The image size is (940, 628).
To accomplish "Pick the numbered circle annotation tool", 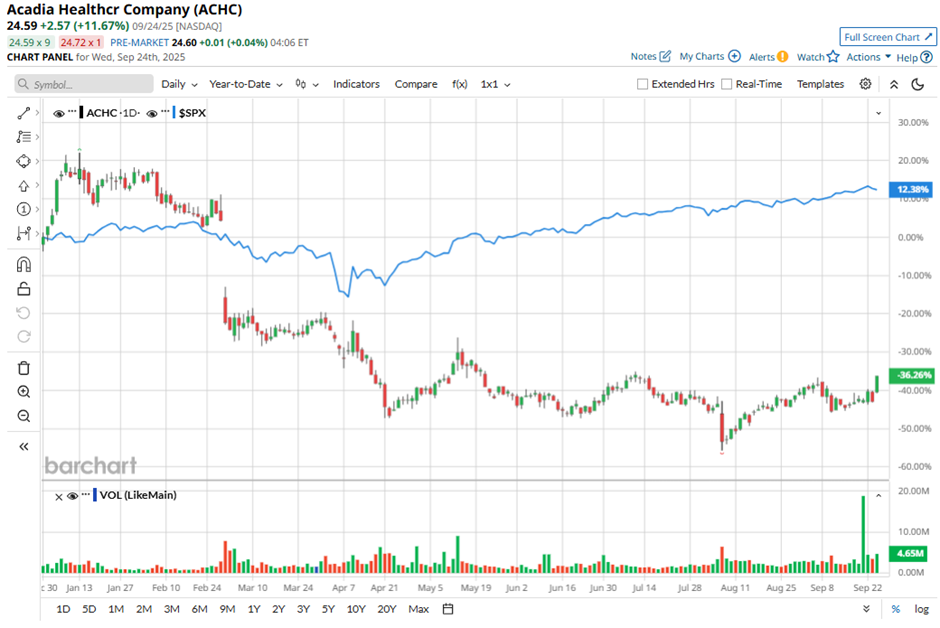I will [23, 209].
